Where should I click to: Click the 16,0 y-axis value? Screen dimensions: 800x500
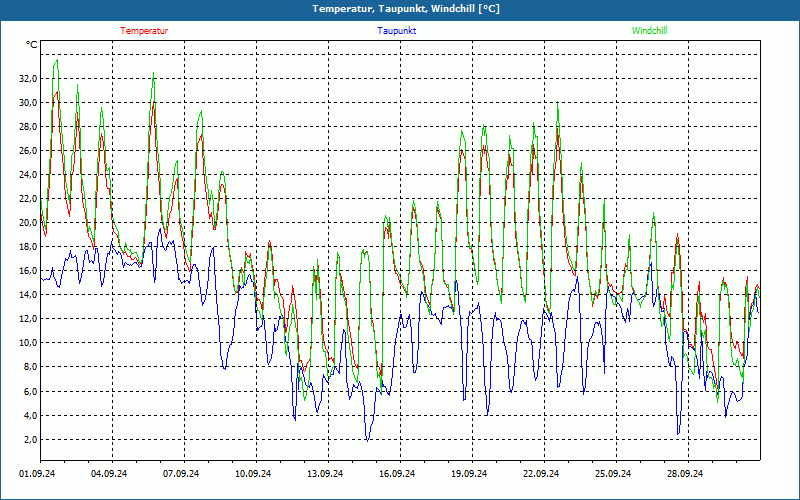click(x=28, y=270)
